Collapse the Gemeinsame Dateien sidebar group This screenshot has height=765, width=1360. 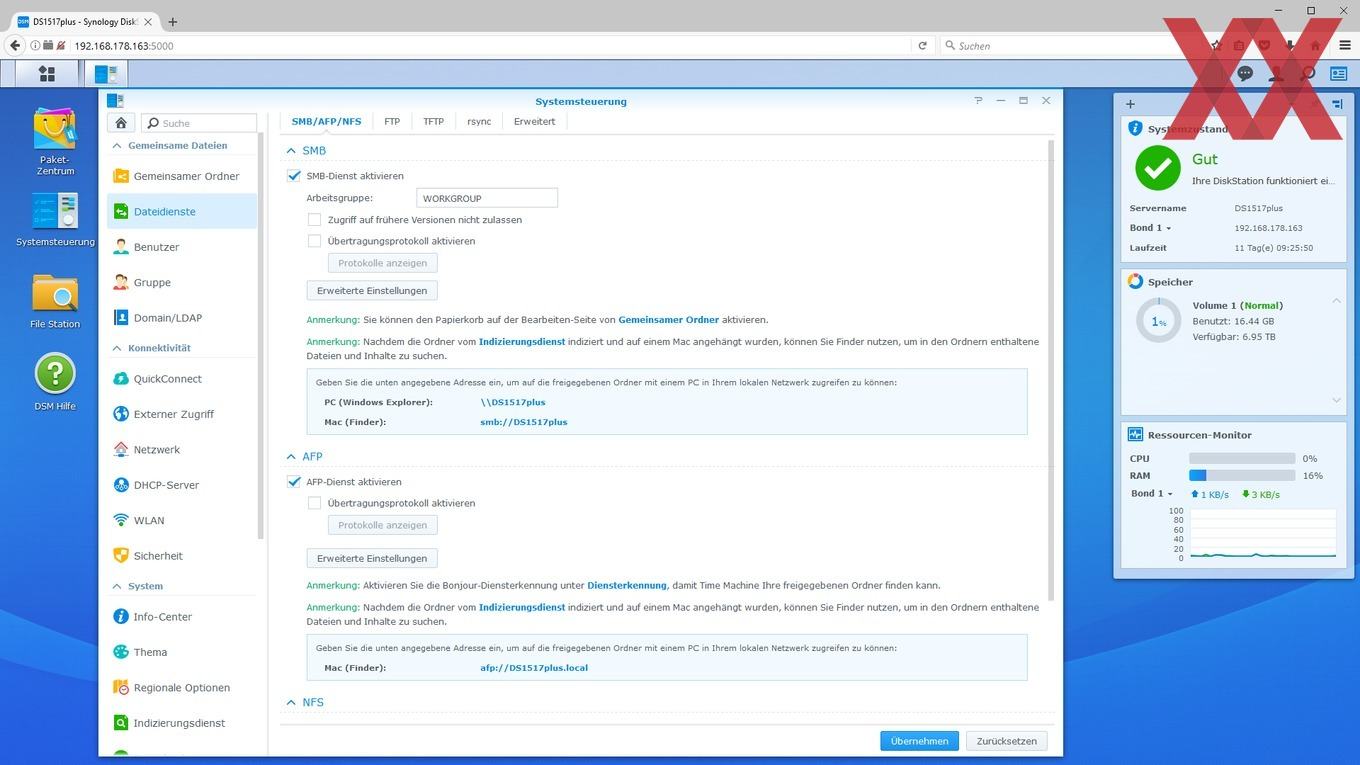click(x=117, y=146)
